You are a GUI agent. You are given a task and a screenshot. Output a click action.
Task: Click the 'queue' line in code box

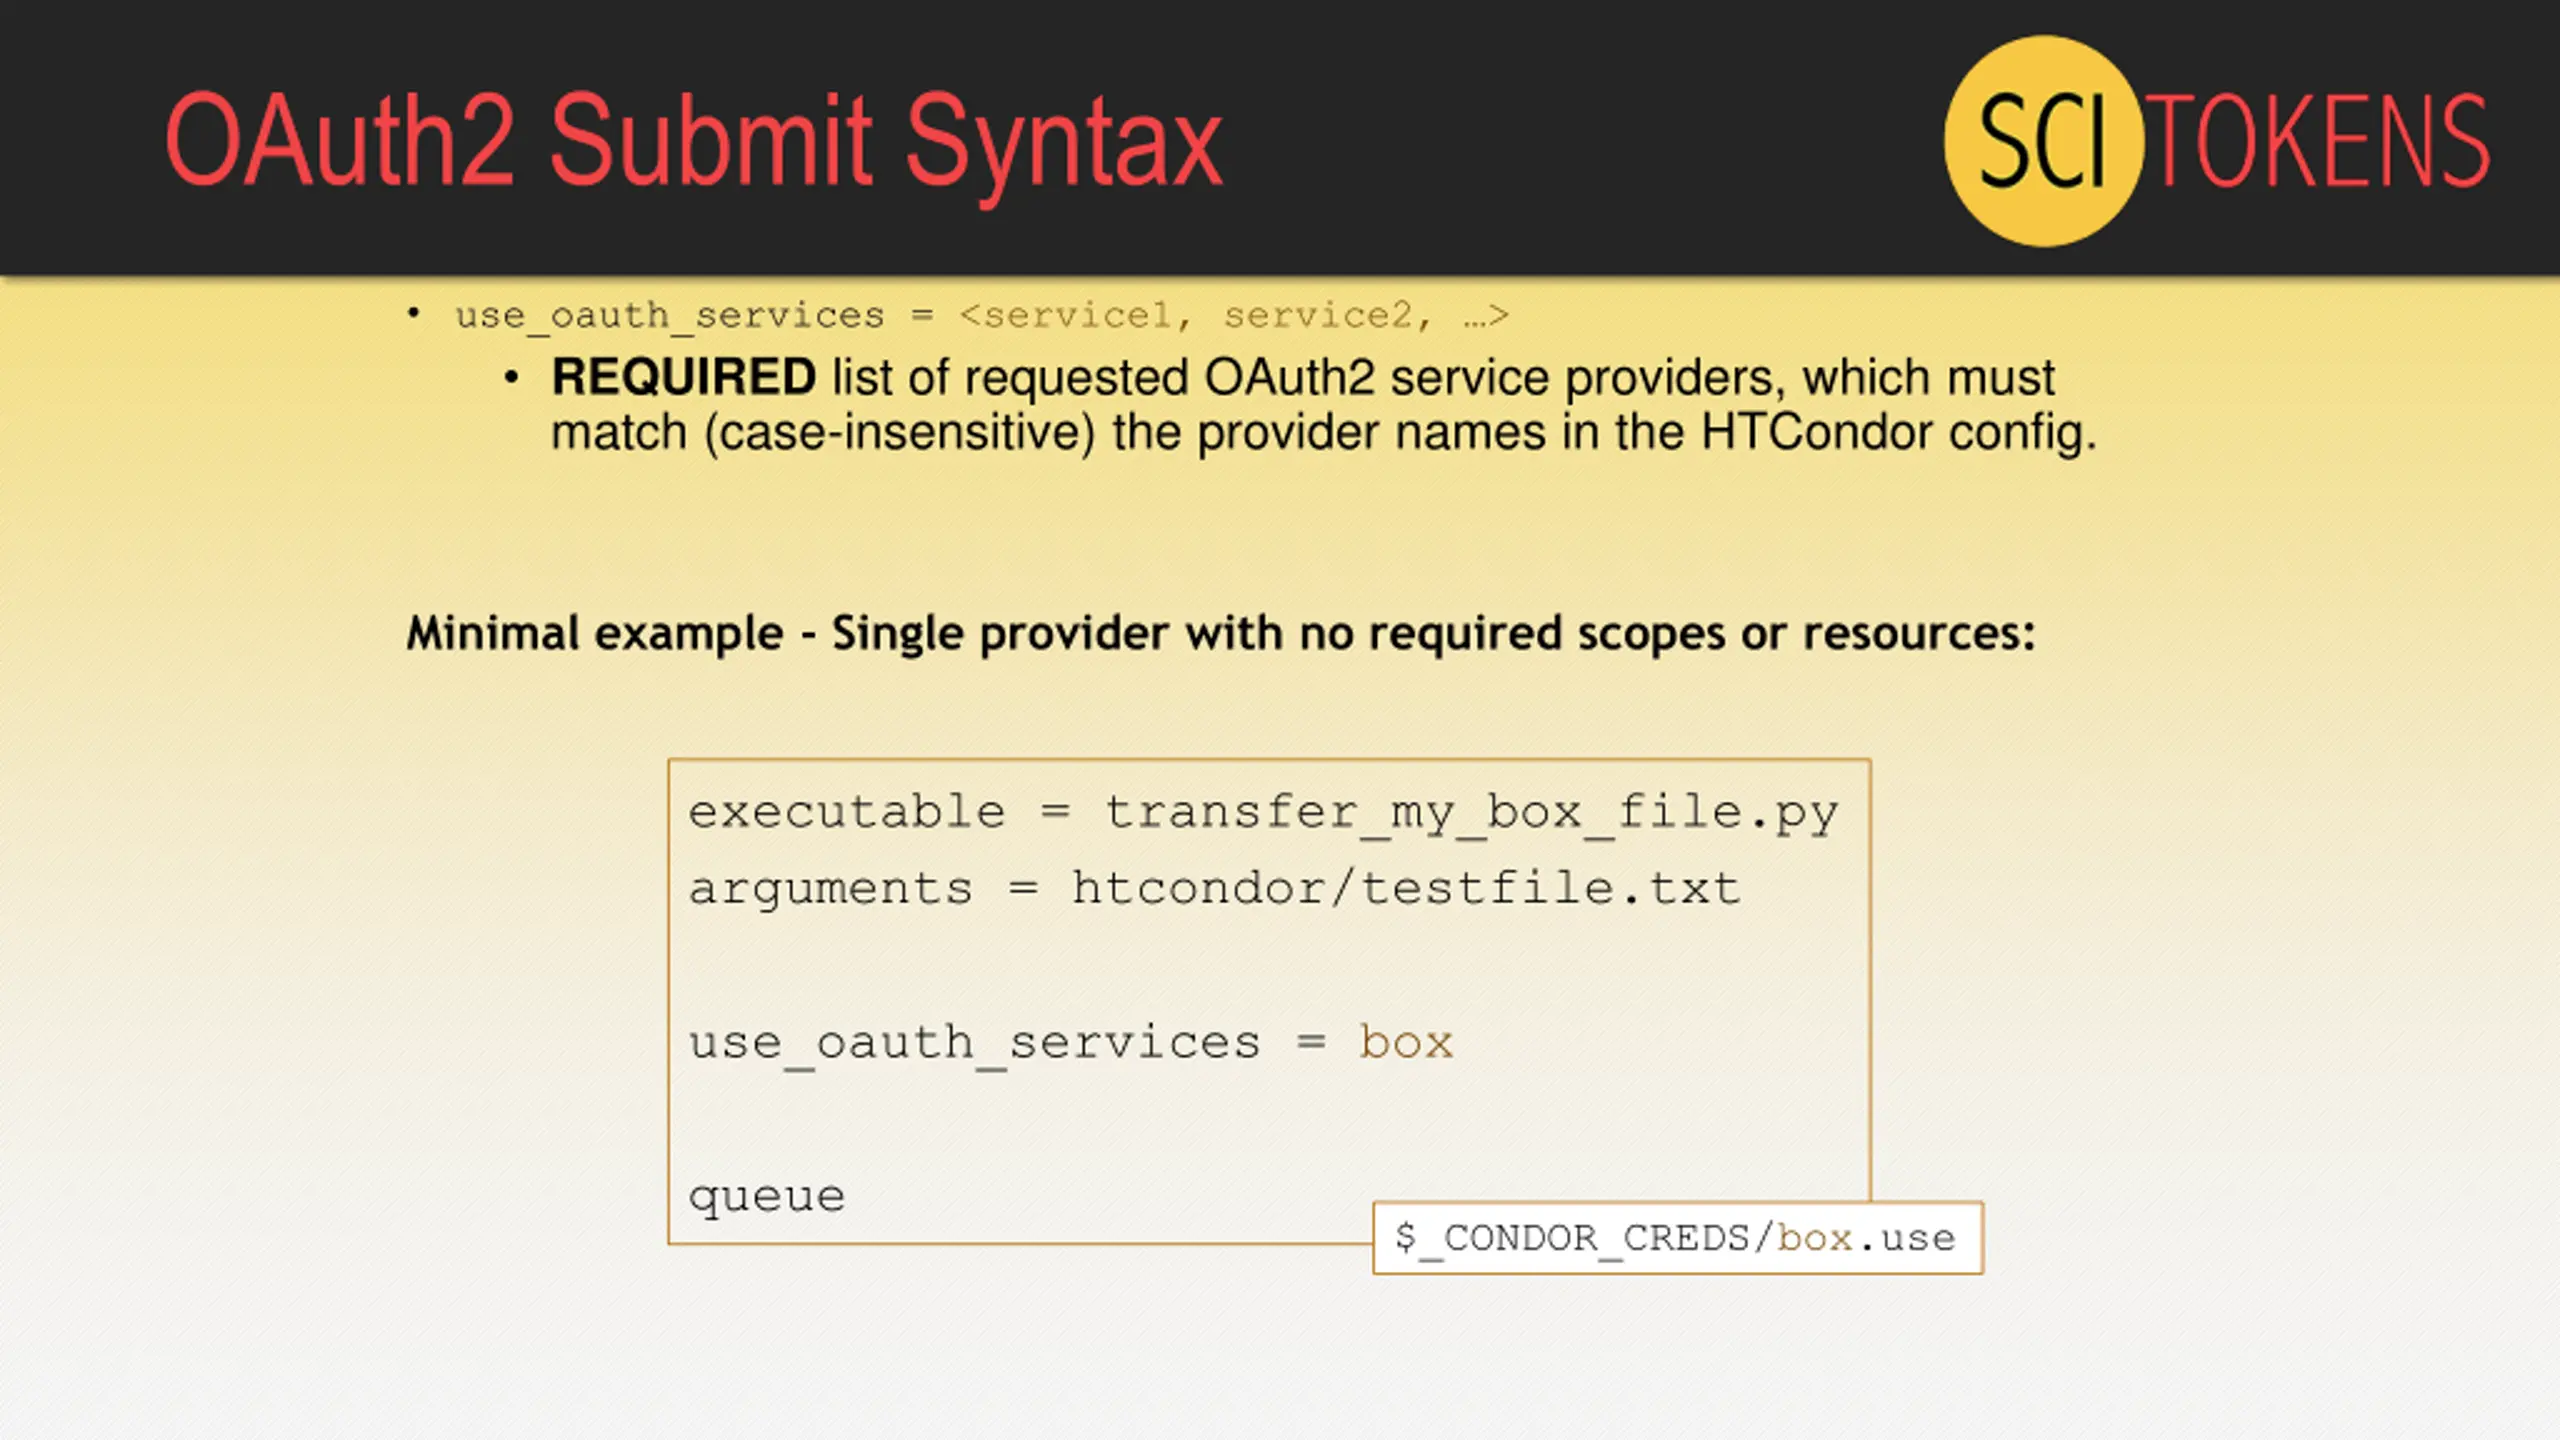pos(767,1197)
